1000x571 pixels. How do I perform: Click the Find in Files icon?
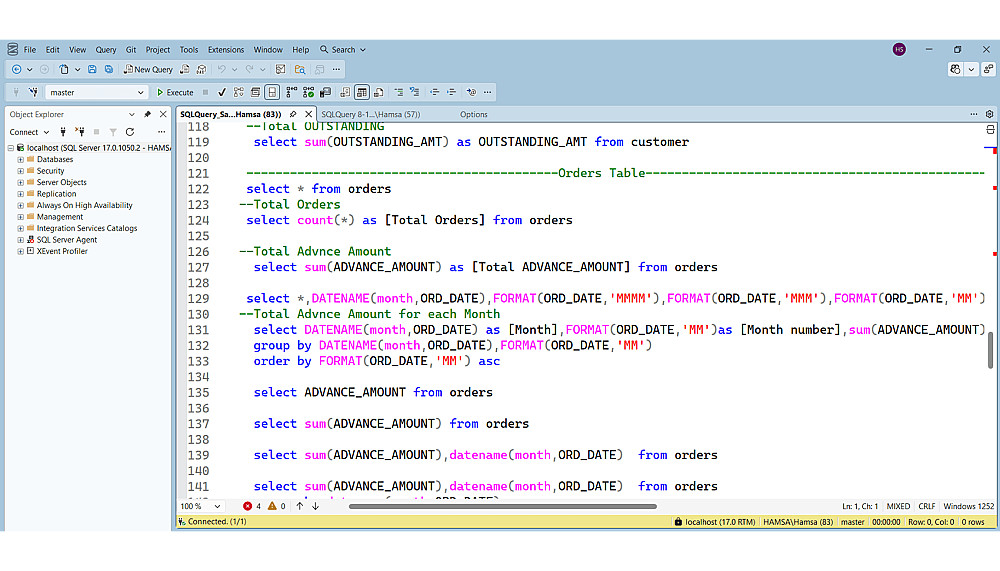click(x=300, y=69)
